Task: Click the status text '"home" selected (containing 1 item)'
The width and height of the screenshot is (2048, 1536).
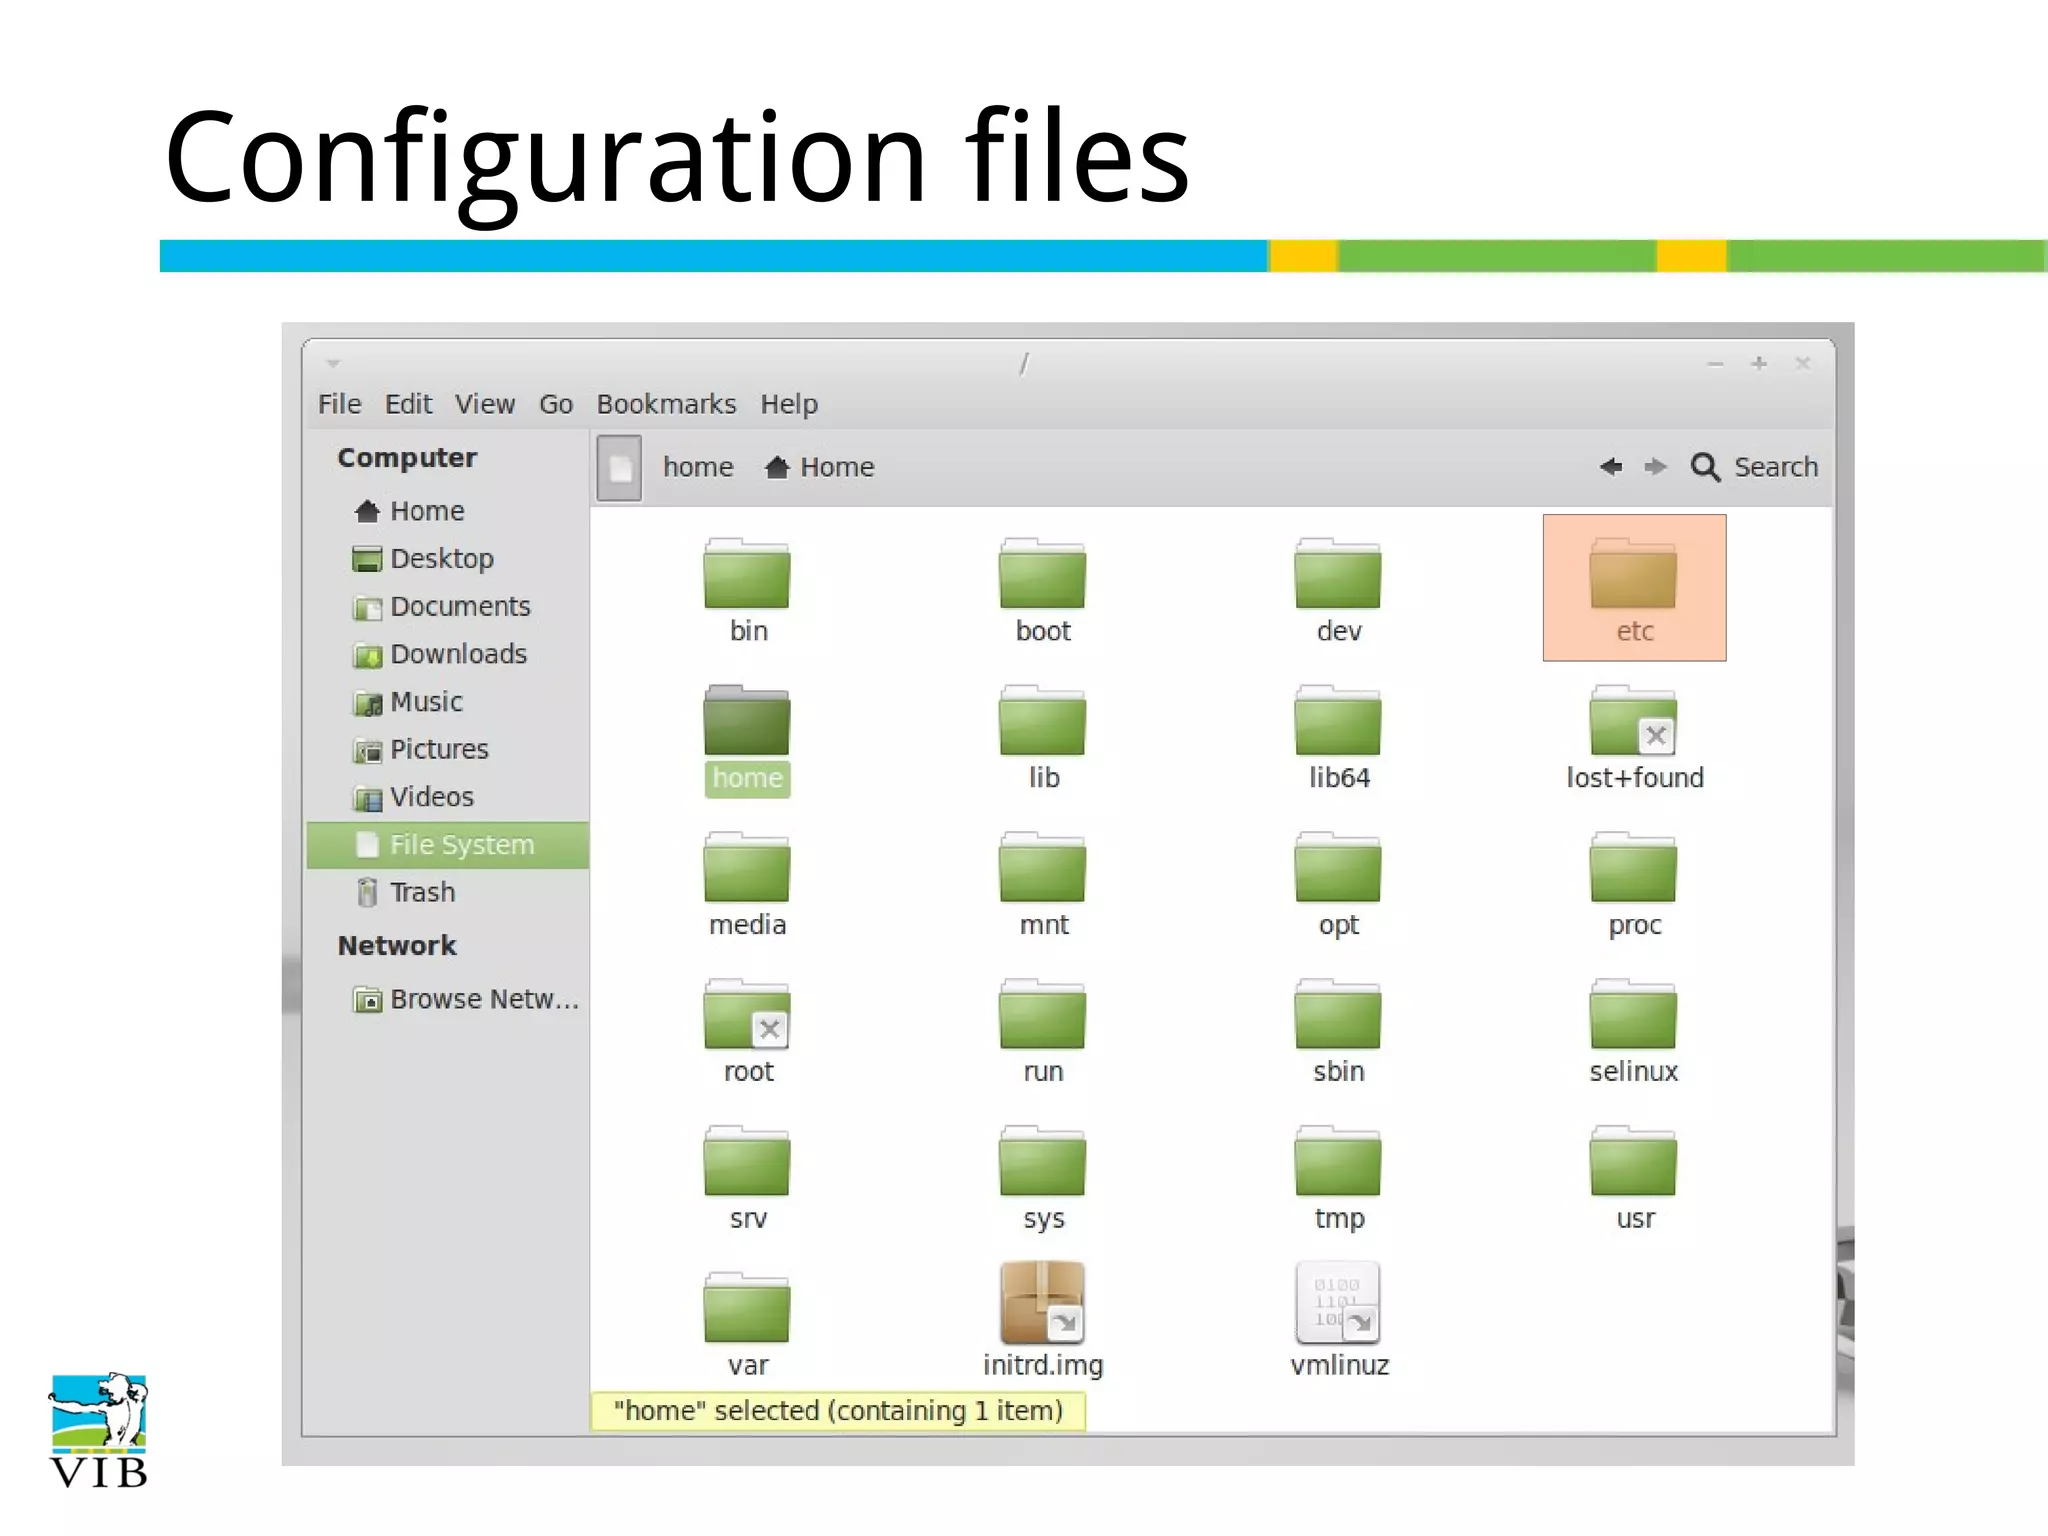Action: pos(838,1411)
